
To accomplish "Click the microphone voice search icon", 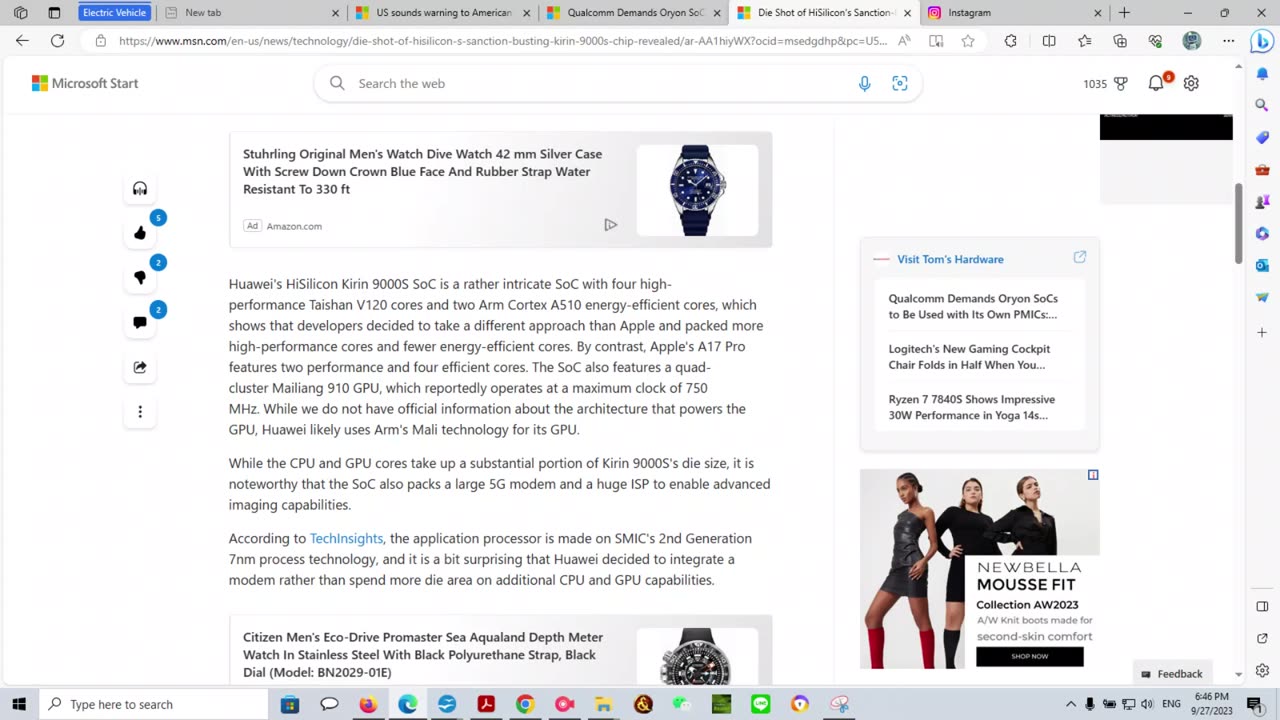I will 865,84.
